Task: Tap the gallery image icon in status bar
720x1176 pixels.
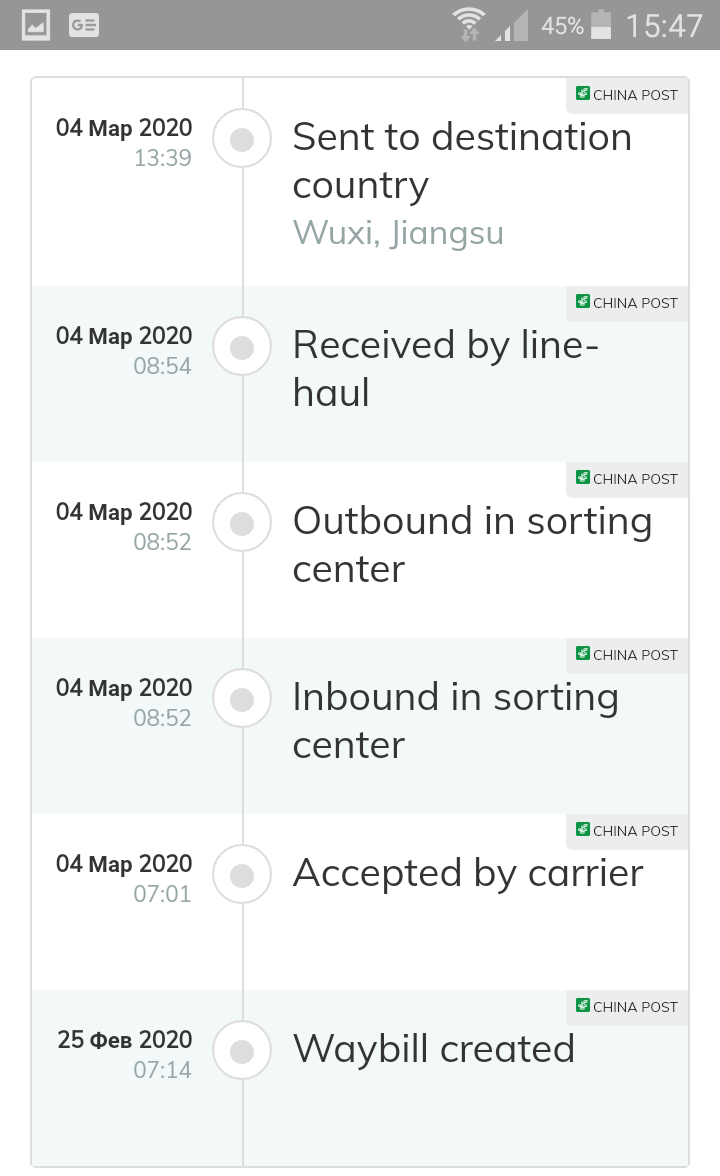Action: [36, 25]
